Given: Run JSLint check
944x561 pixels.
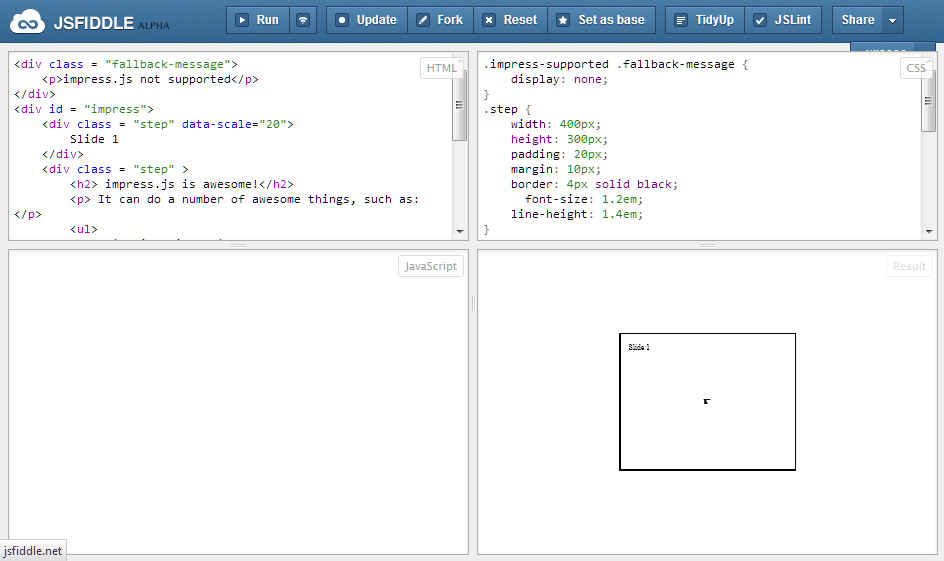Looking at the screenshot, I should point(784,20).
